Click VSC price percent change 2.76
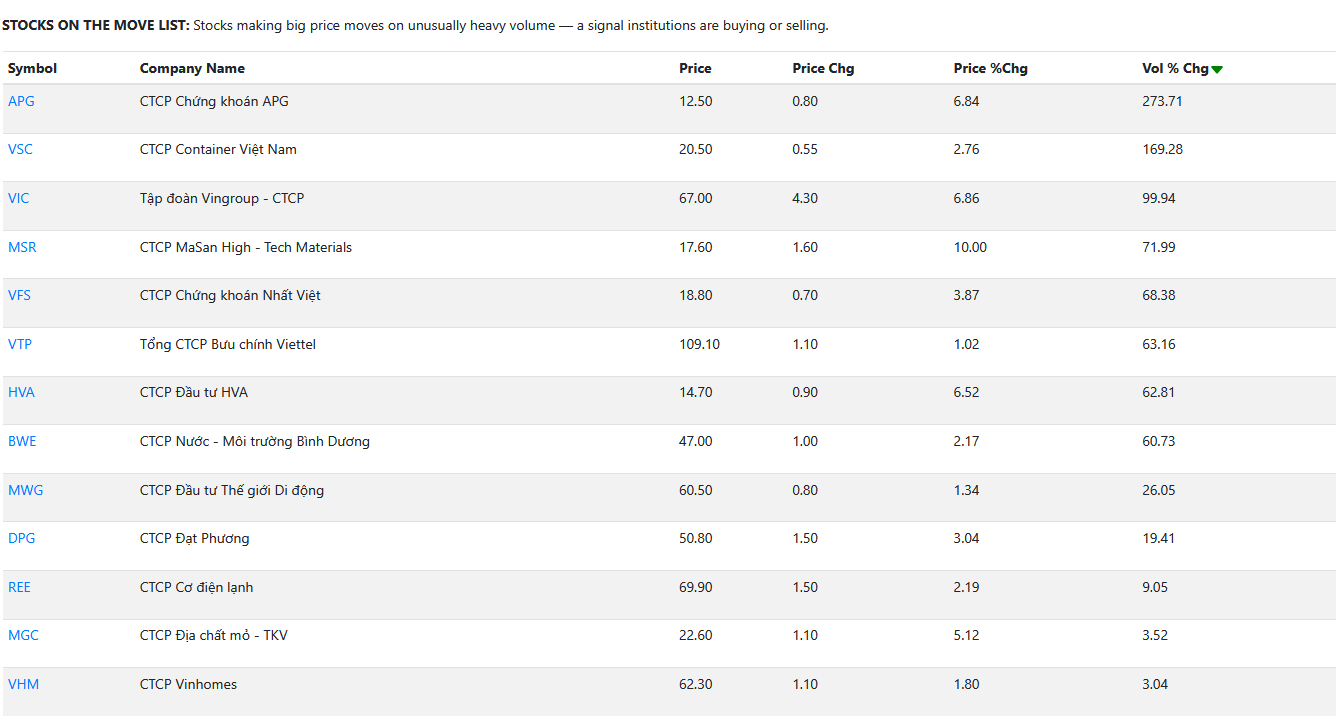This screenshot has width=1336, height=720. [966, 149]
